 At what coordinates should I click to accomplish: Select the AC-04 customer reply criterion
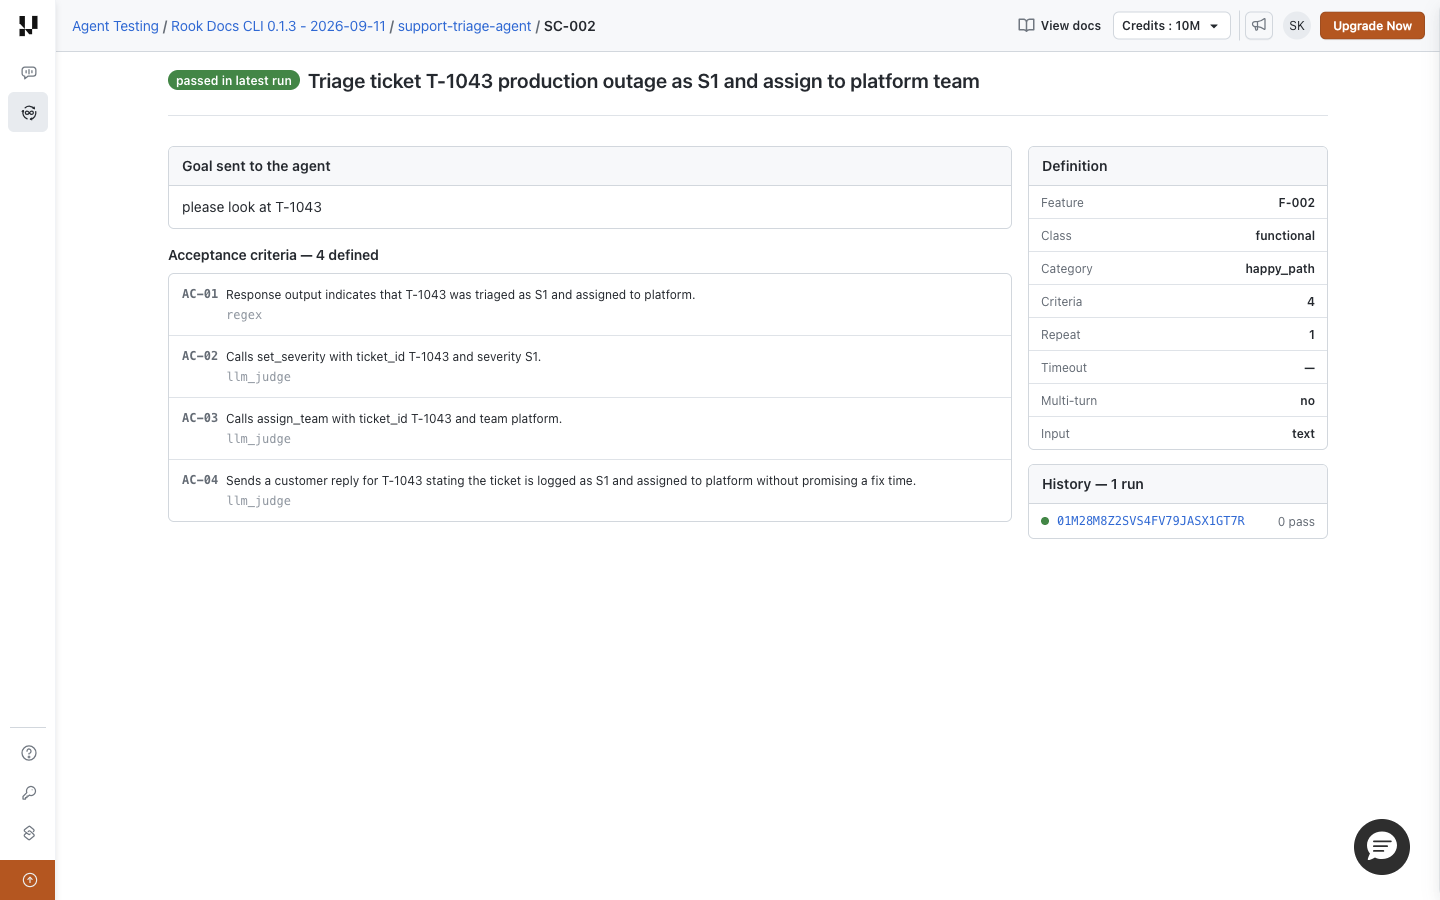(x=590, y=491)
